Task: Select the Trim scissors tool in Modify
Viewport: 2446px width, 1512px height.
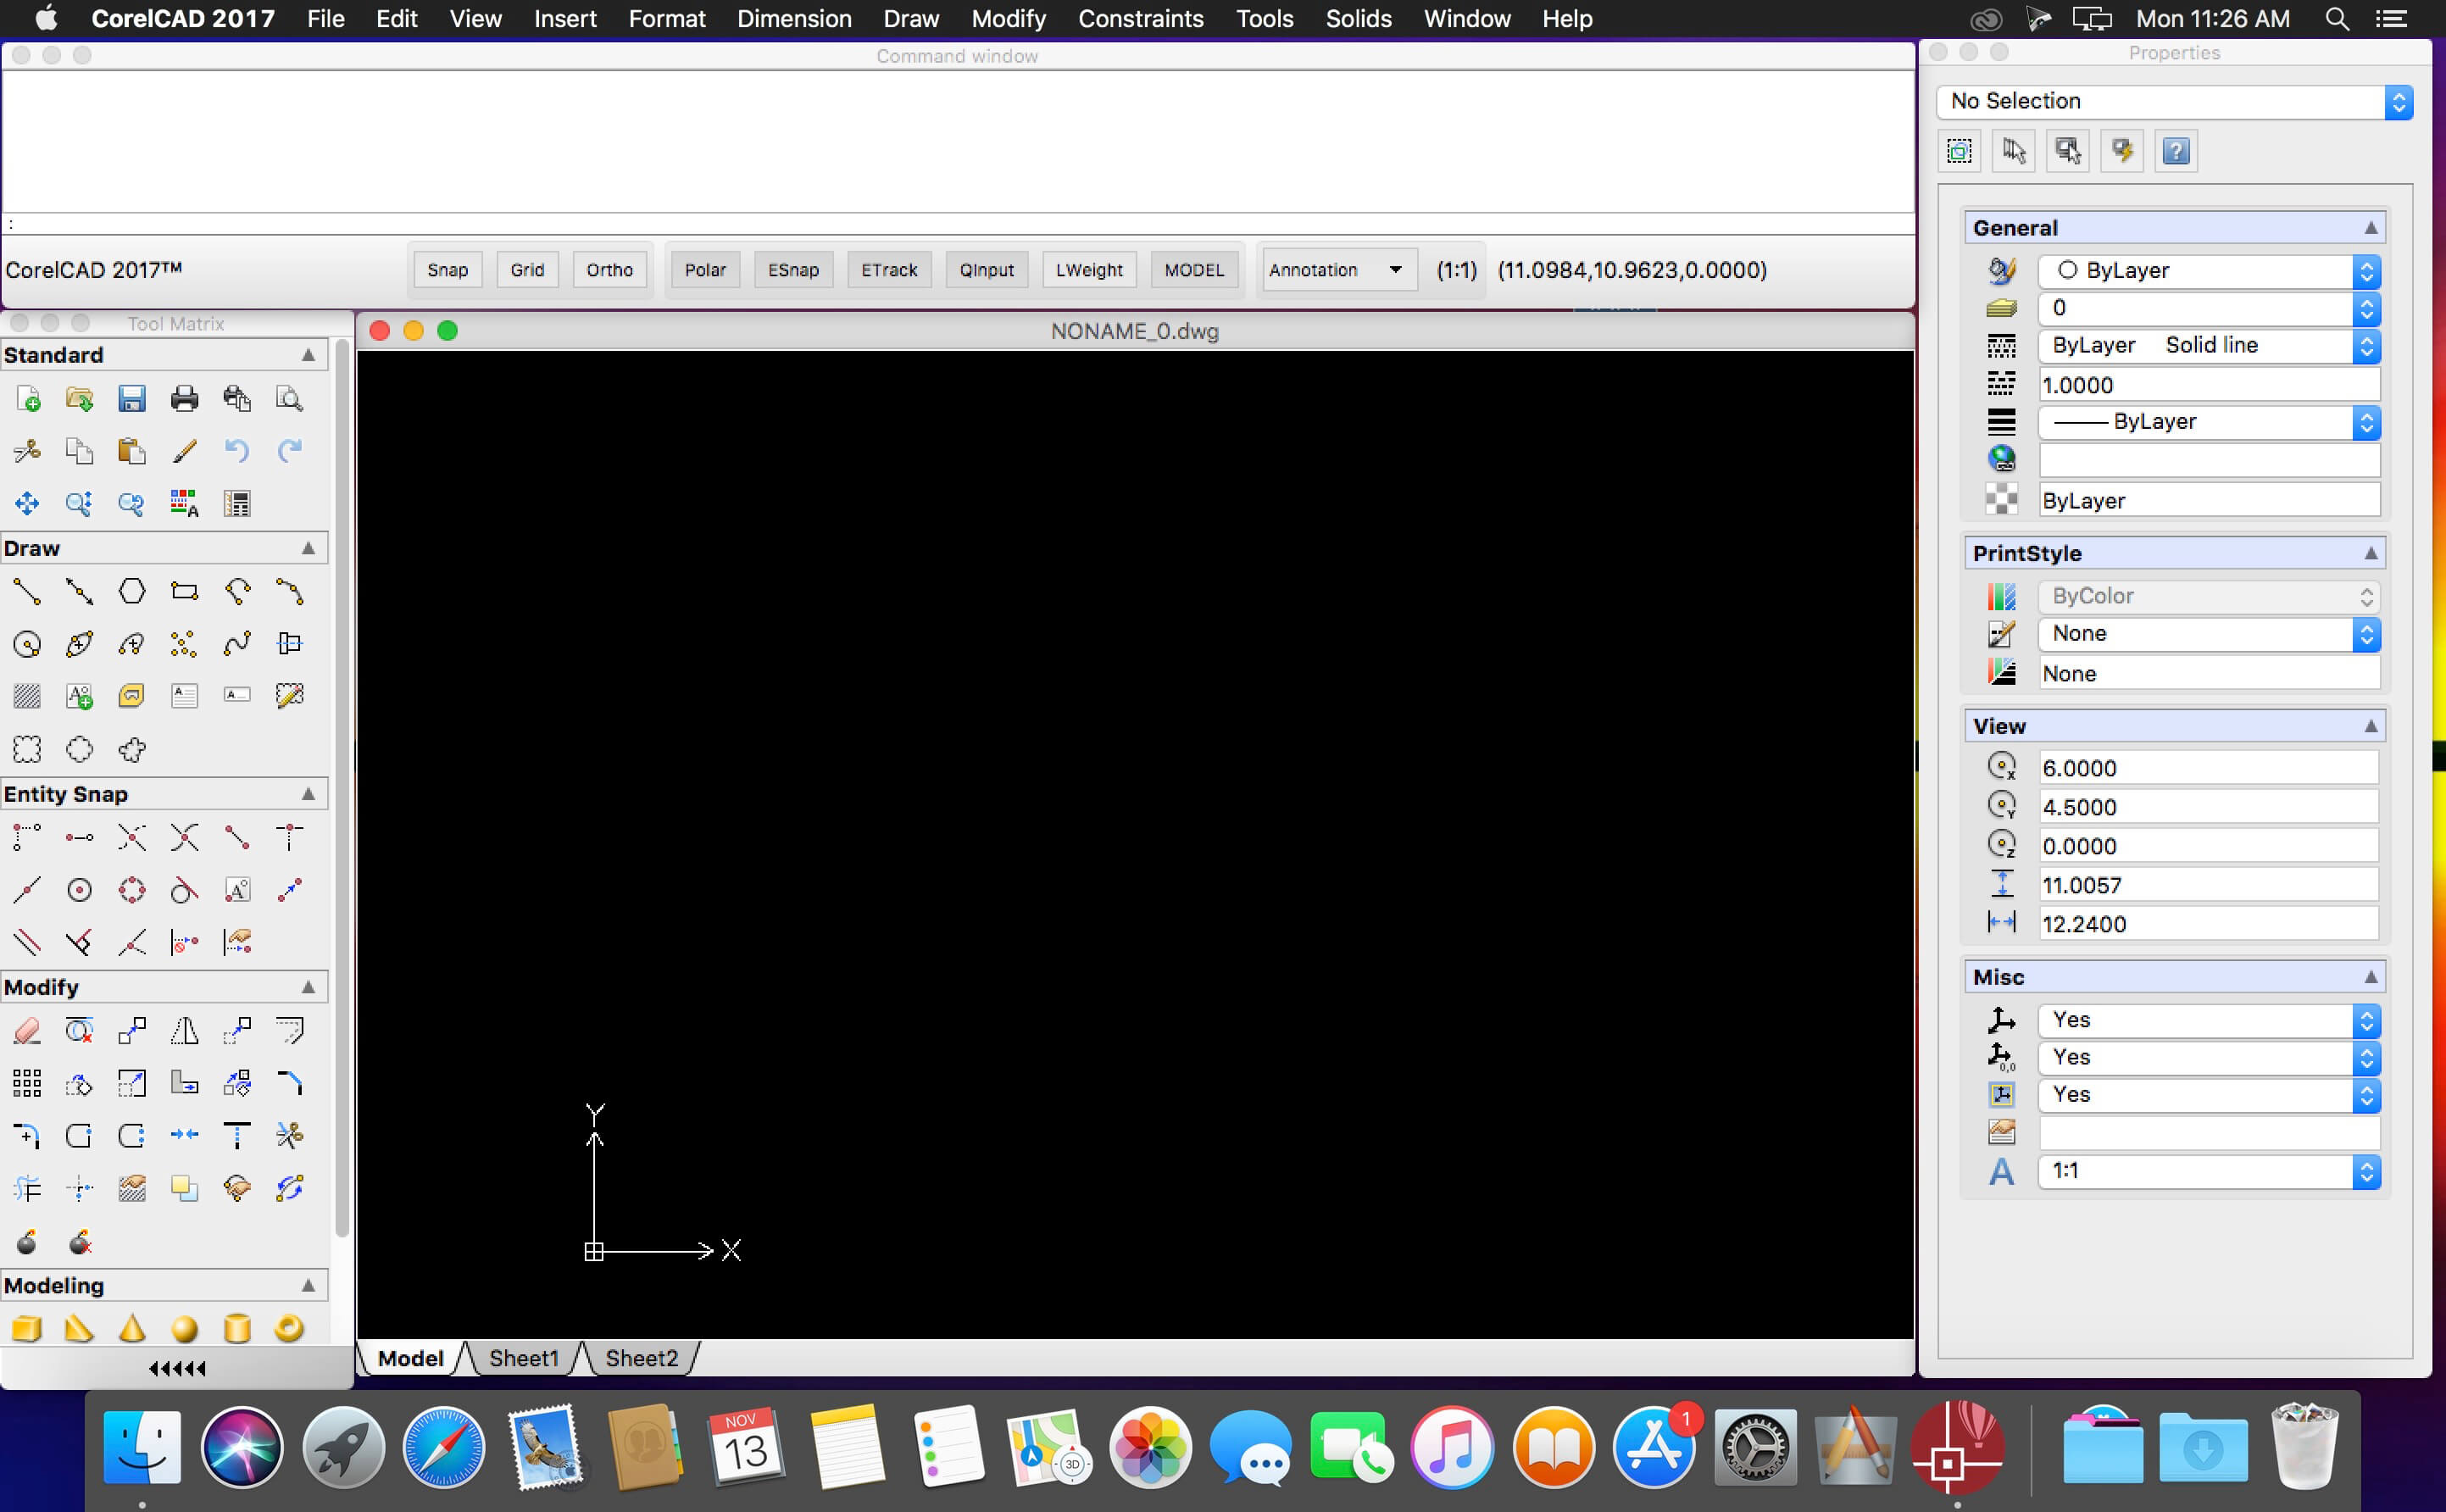Action: 290,1135
